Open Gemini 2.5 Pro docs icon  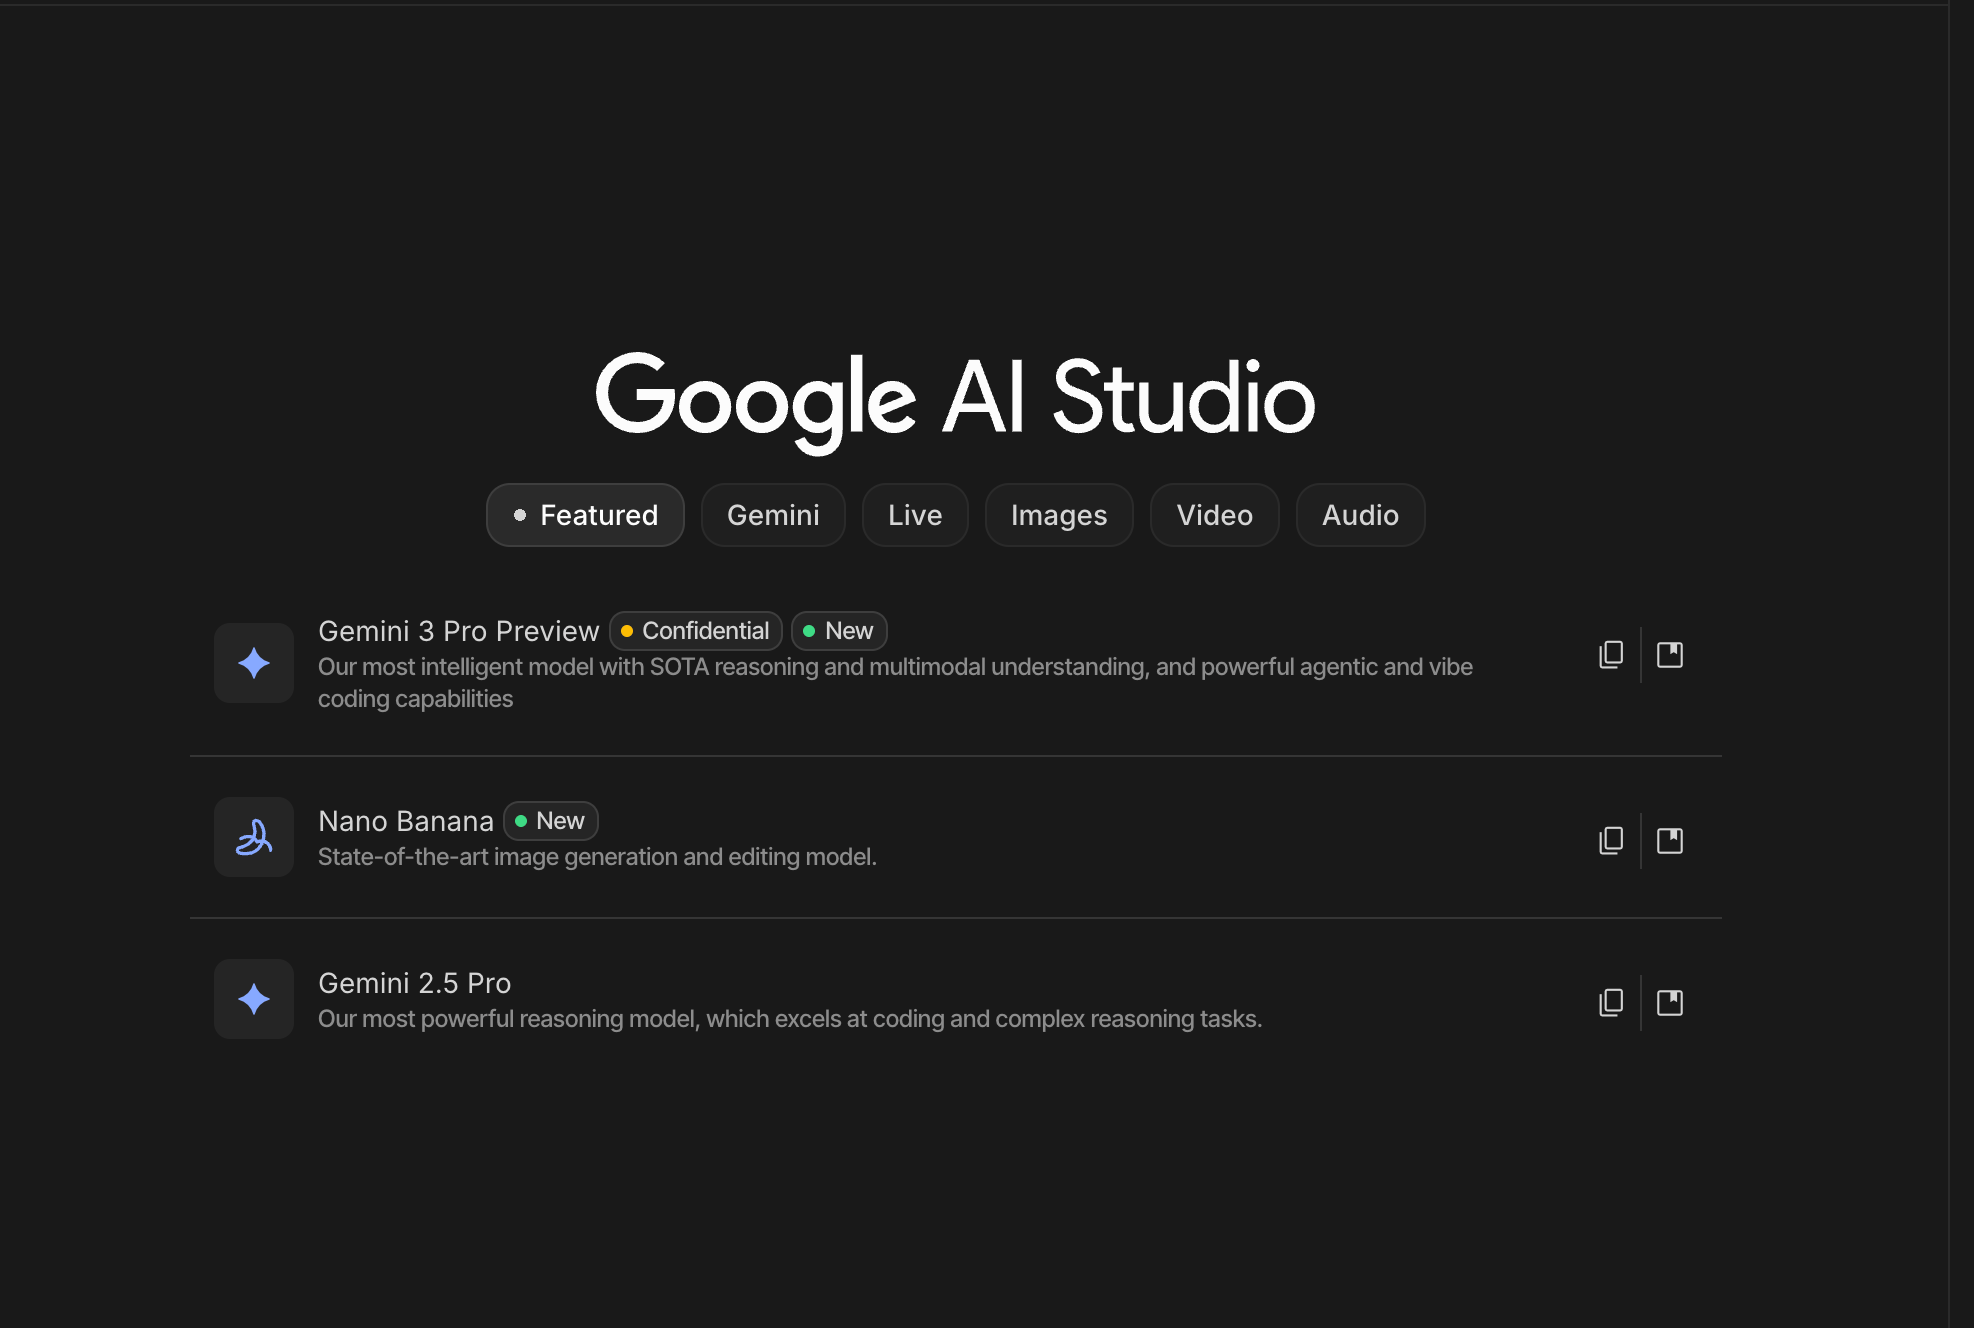click(1670, 1003)
